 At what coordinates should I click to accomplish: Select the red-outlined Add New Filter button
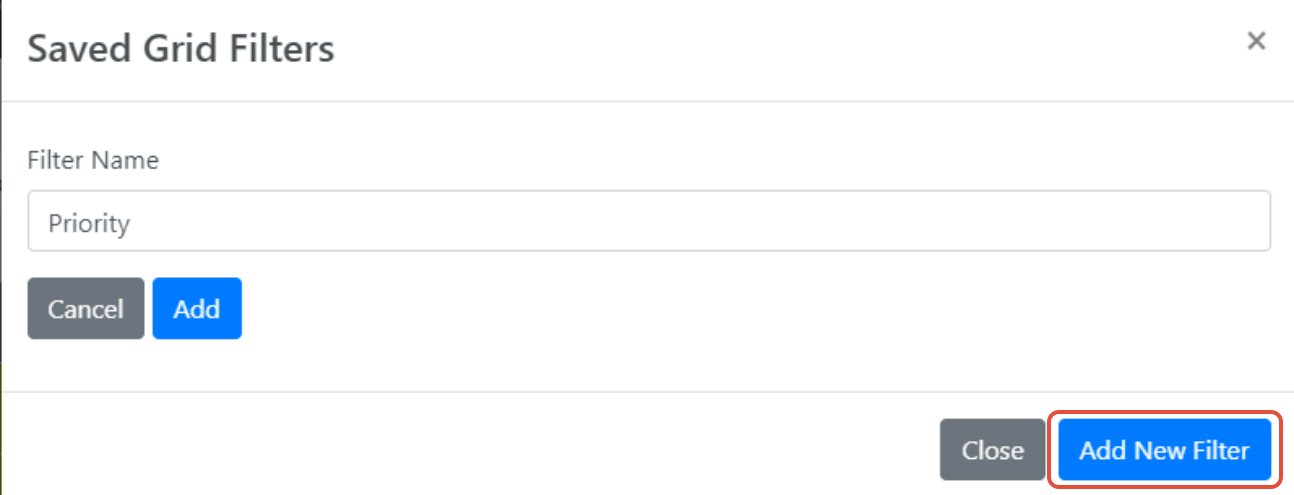(x=1164, y=451)
